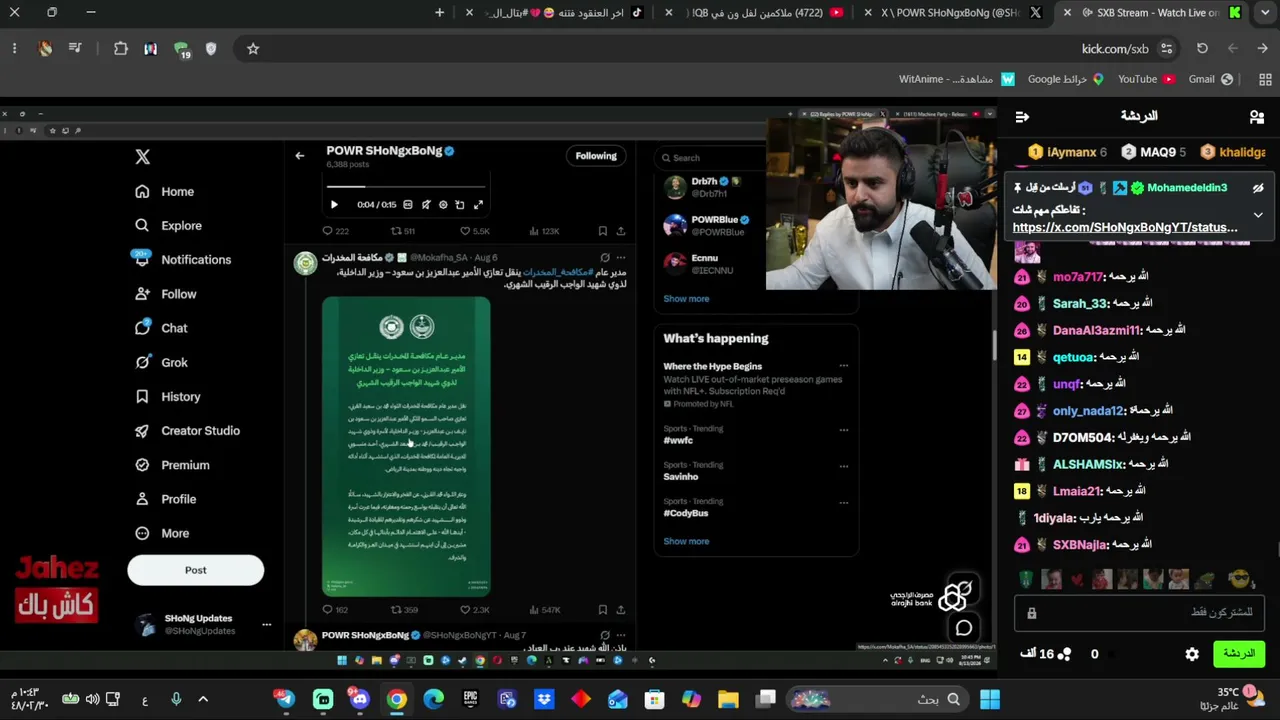Open more options on مكافحة المخدرات tweet
The height and width of the screenshot is (720, 1280).
click(621, 258)
